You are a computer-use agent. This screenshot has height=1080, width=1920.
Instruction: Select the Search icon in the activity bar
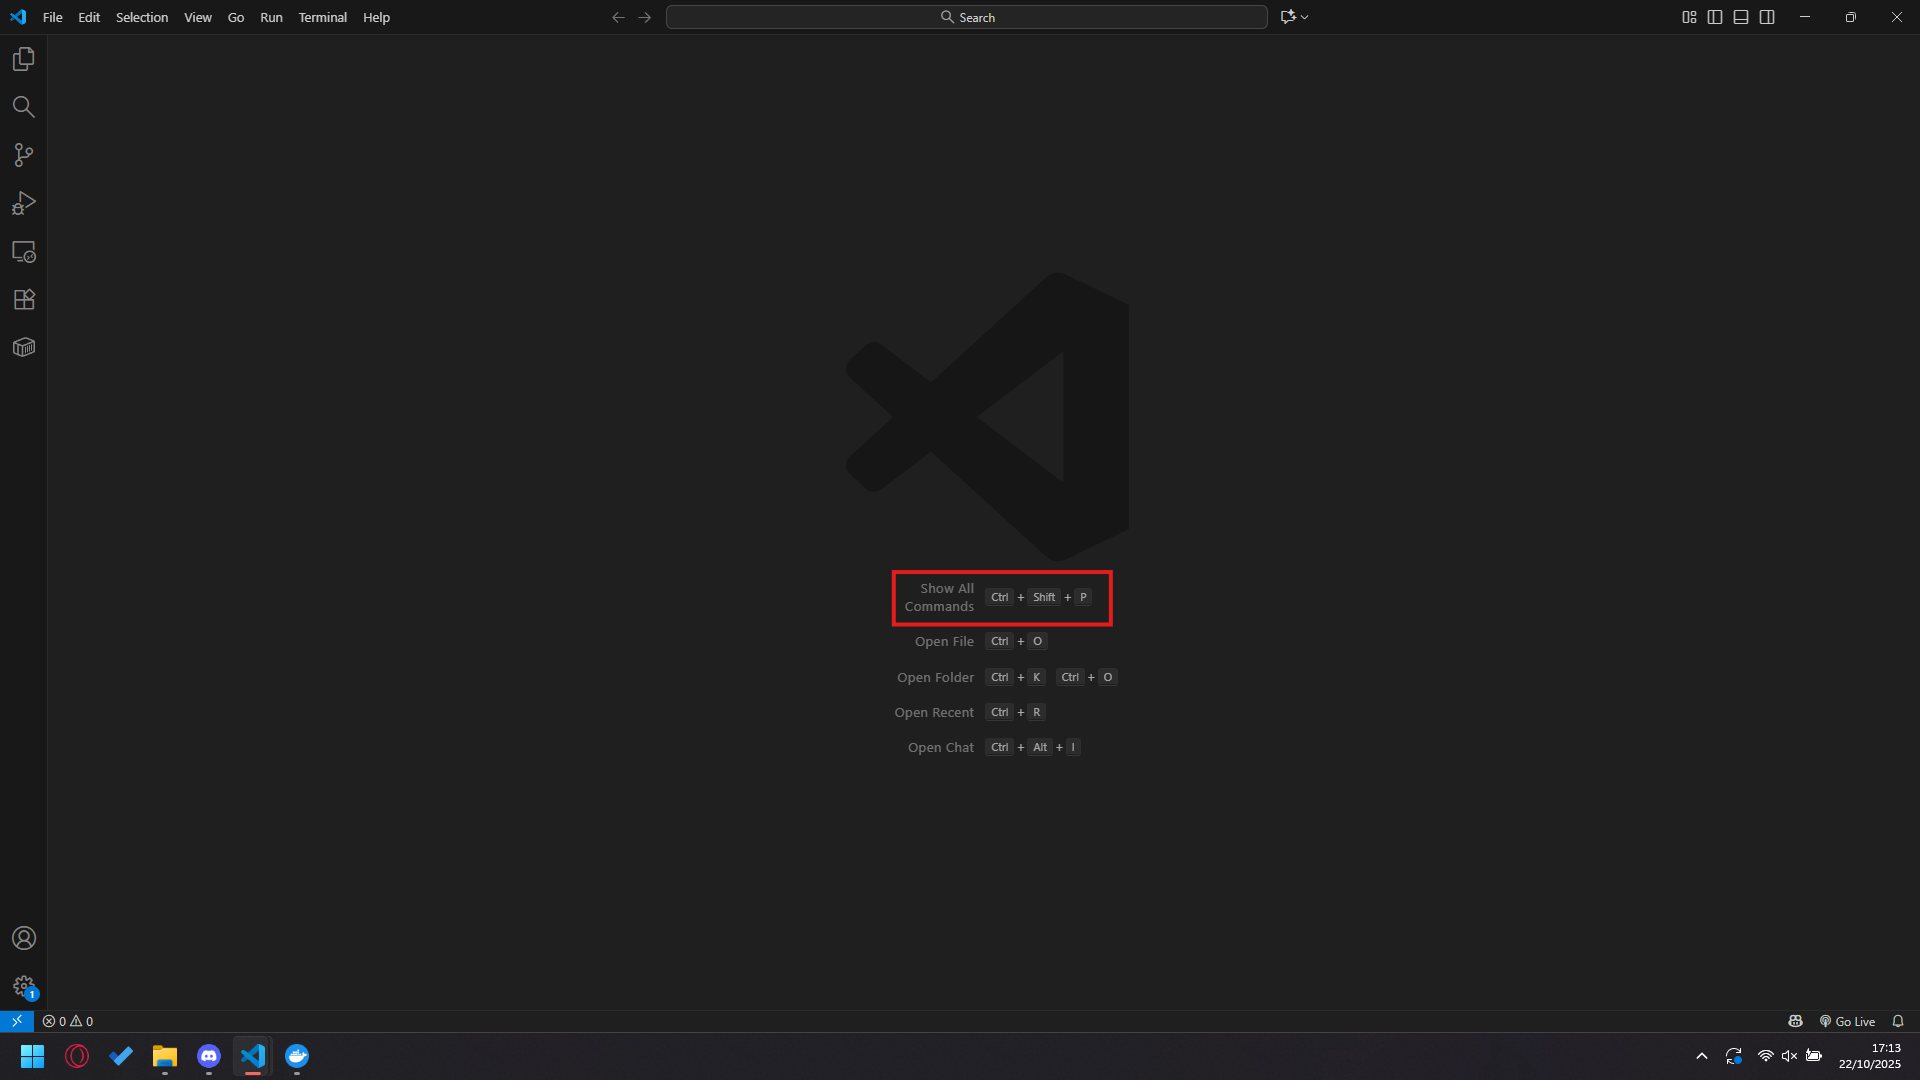pyautogui.click(x=23, y=107)
